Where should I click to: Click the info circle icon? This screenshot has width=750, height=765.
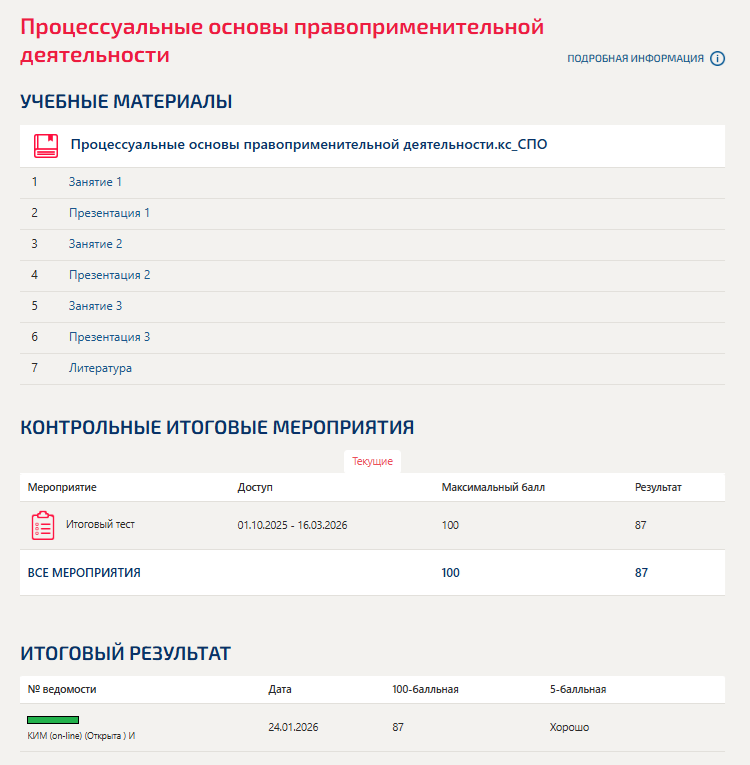pyautogui.click(x=717, y=58)
